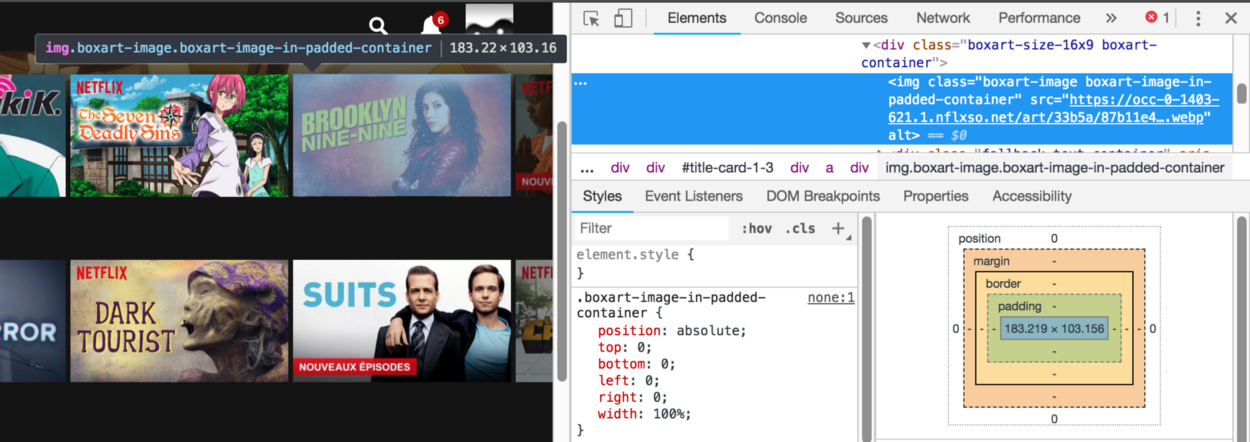
Task: Toggle the device toolbar icon
Action: (623, 18)
